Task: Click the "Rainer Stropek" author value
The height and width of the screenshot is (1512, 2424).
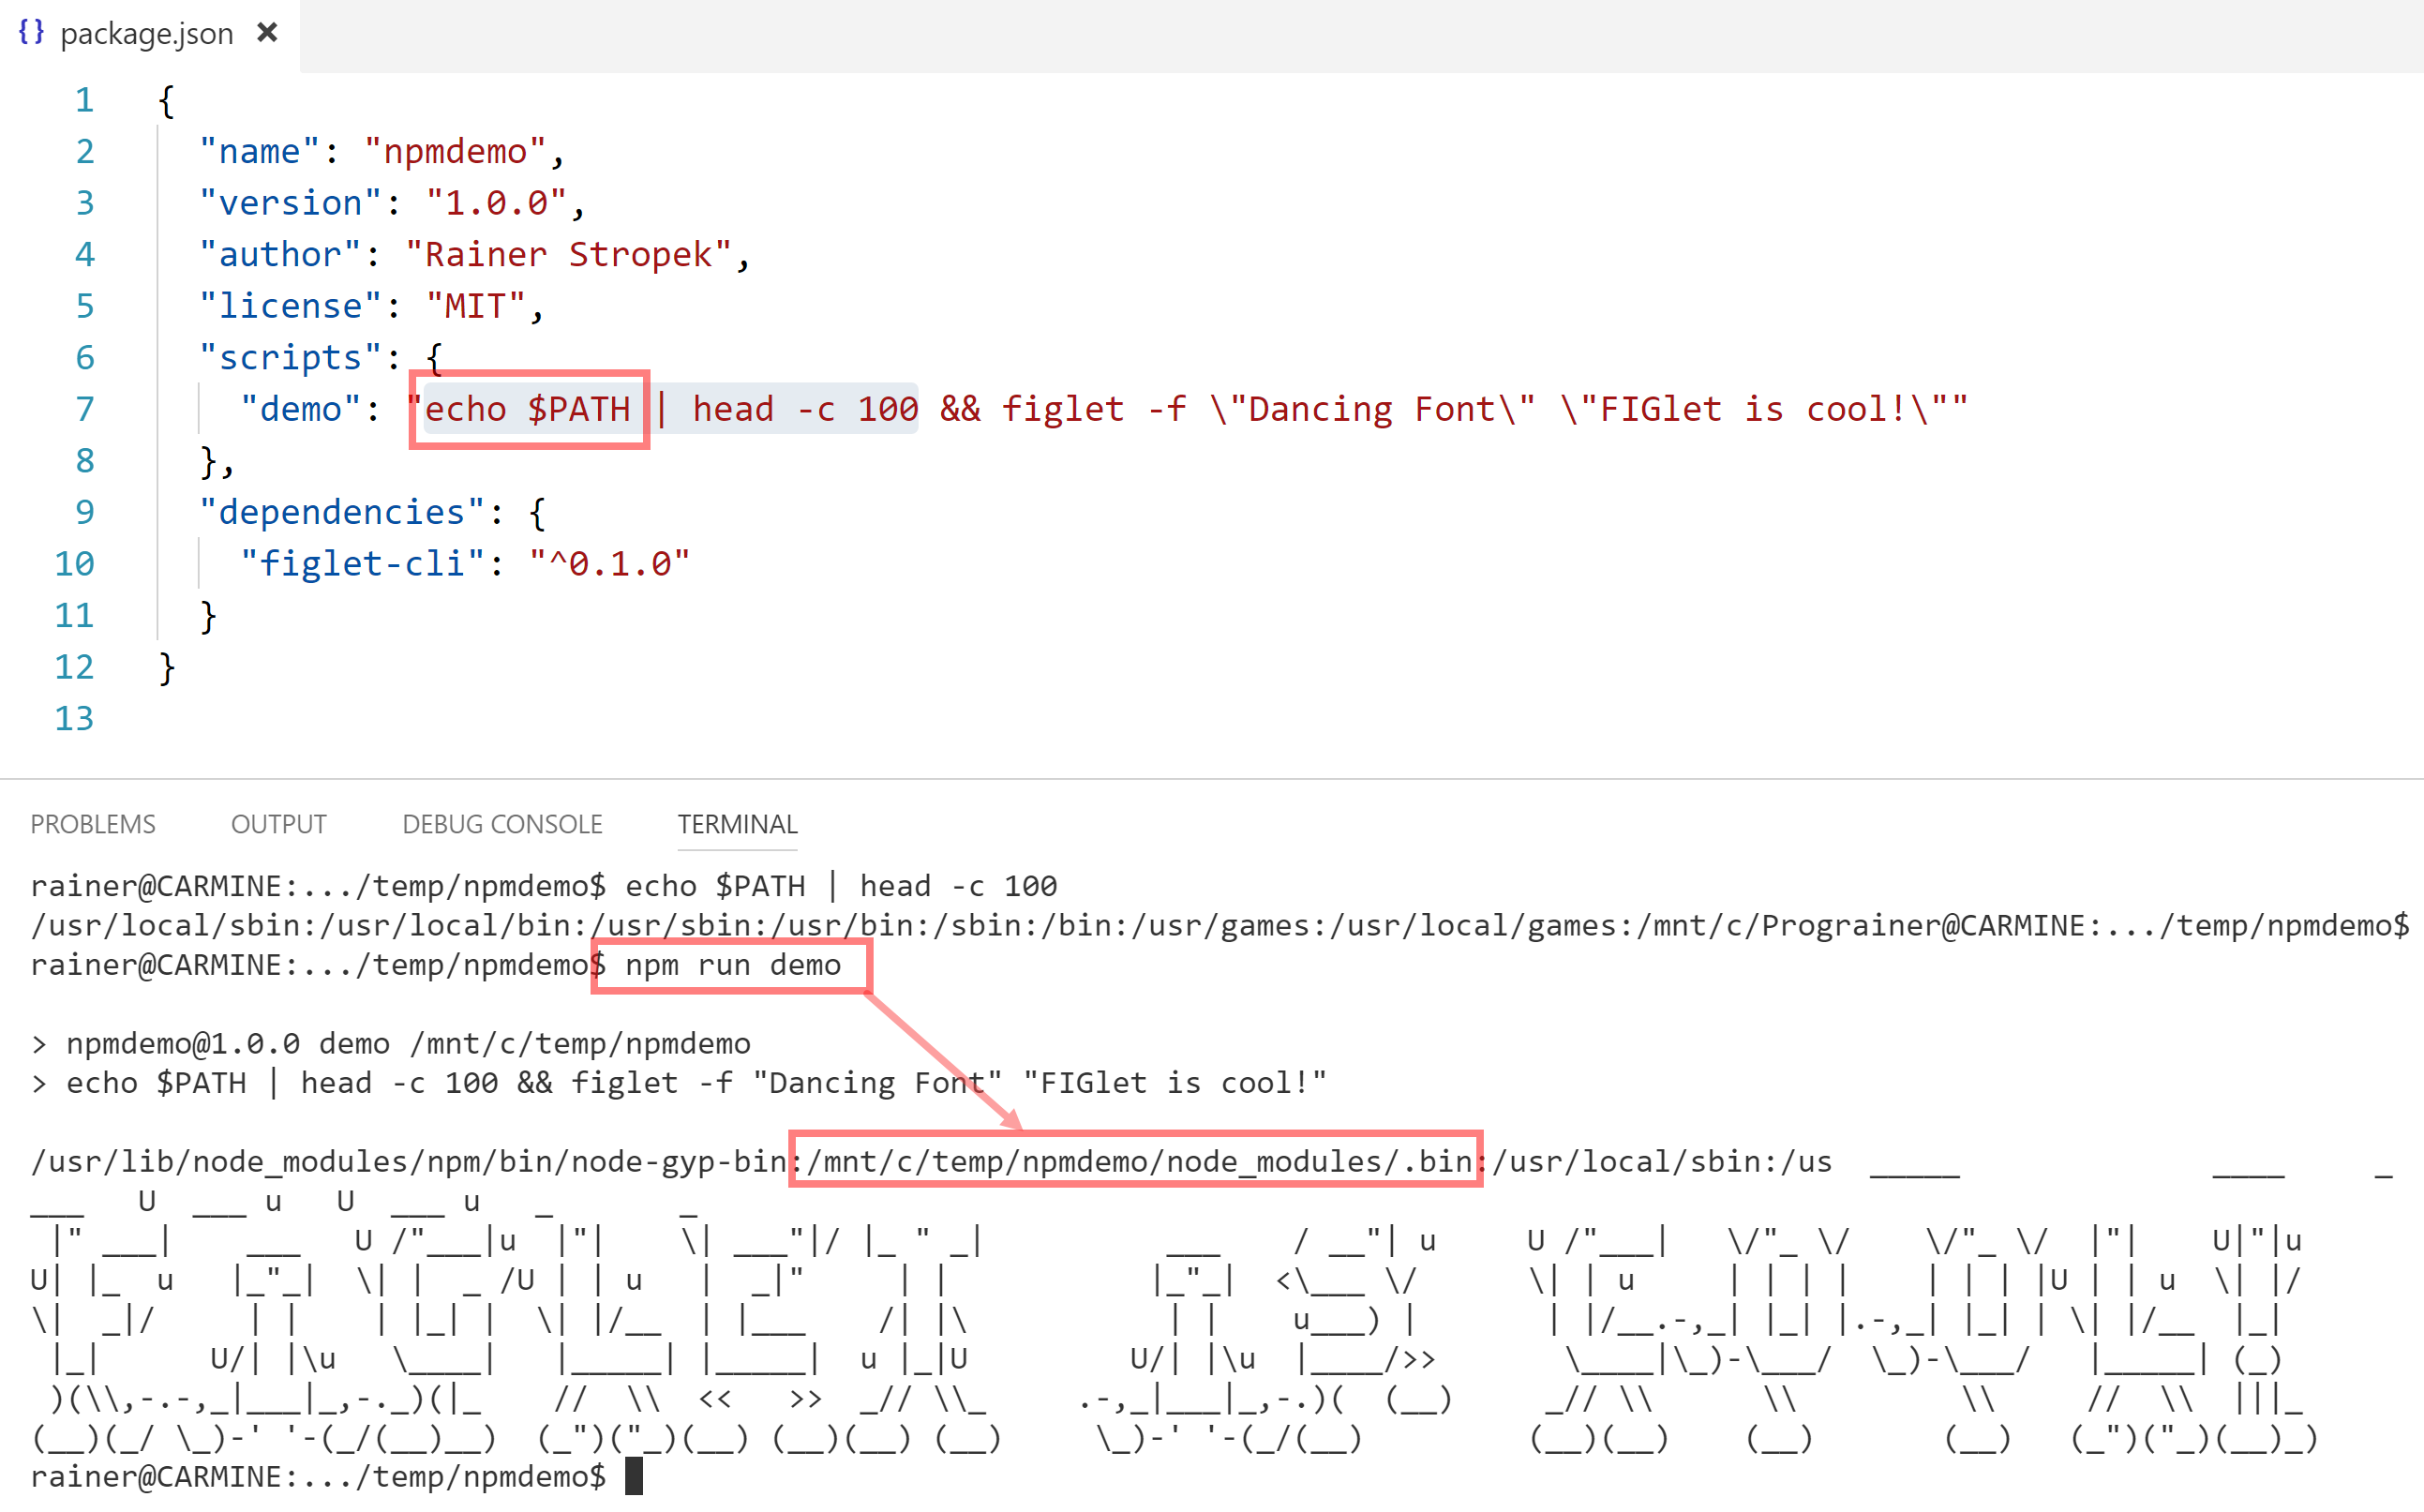Action: 568,255
